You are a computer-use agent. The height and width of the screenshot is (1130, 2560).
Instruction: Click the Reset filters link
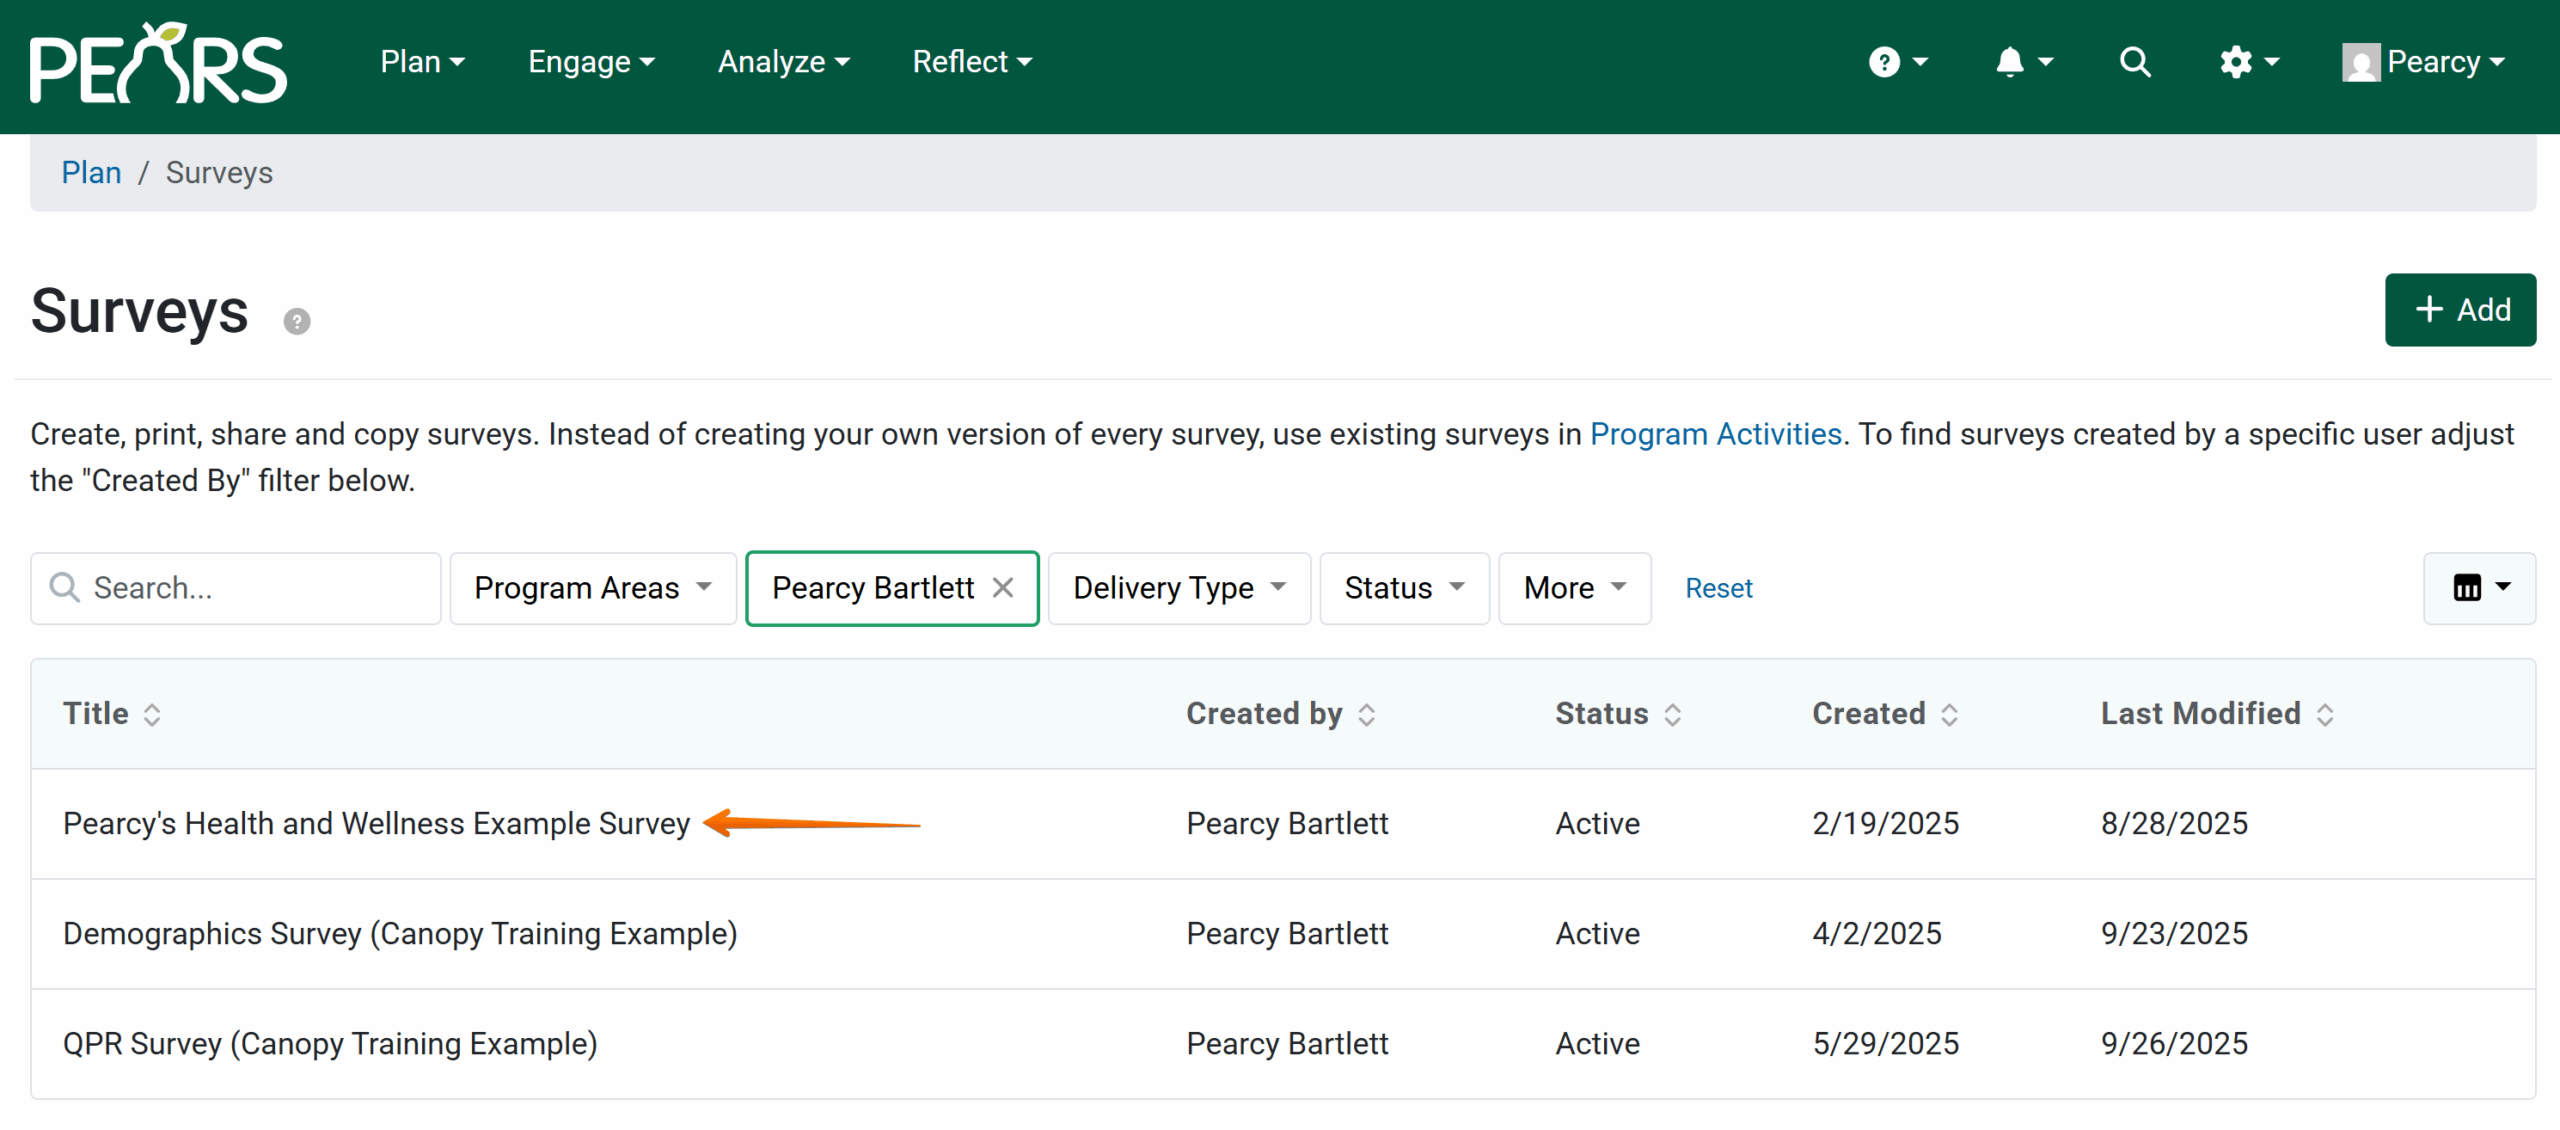coord(1718,588)
